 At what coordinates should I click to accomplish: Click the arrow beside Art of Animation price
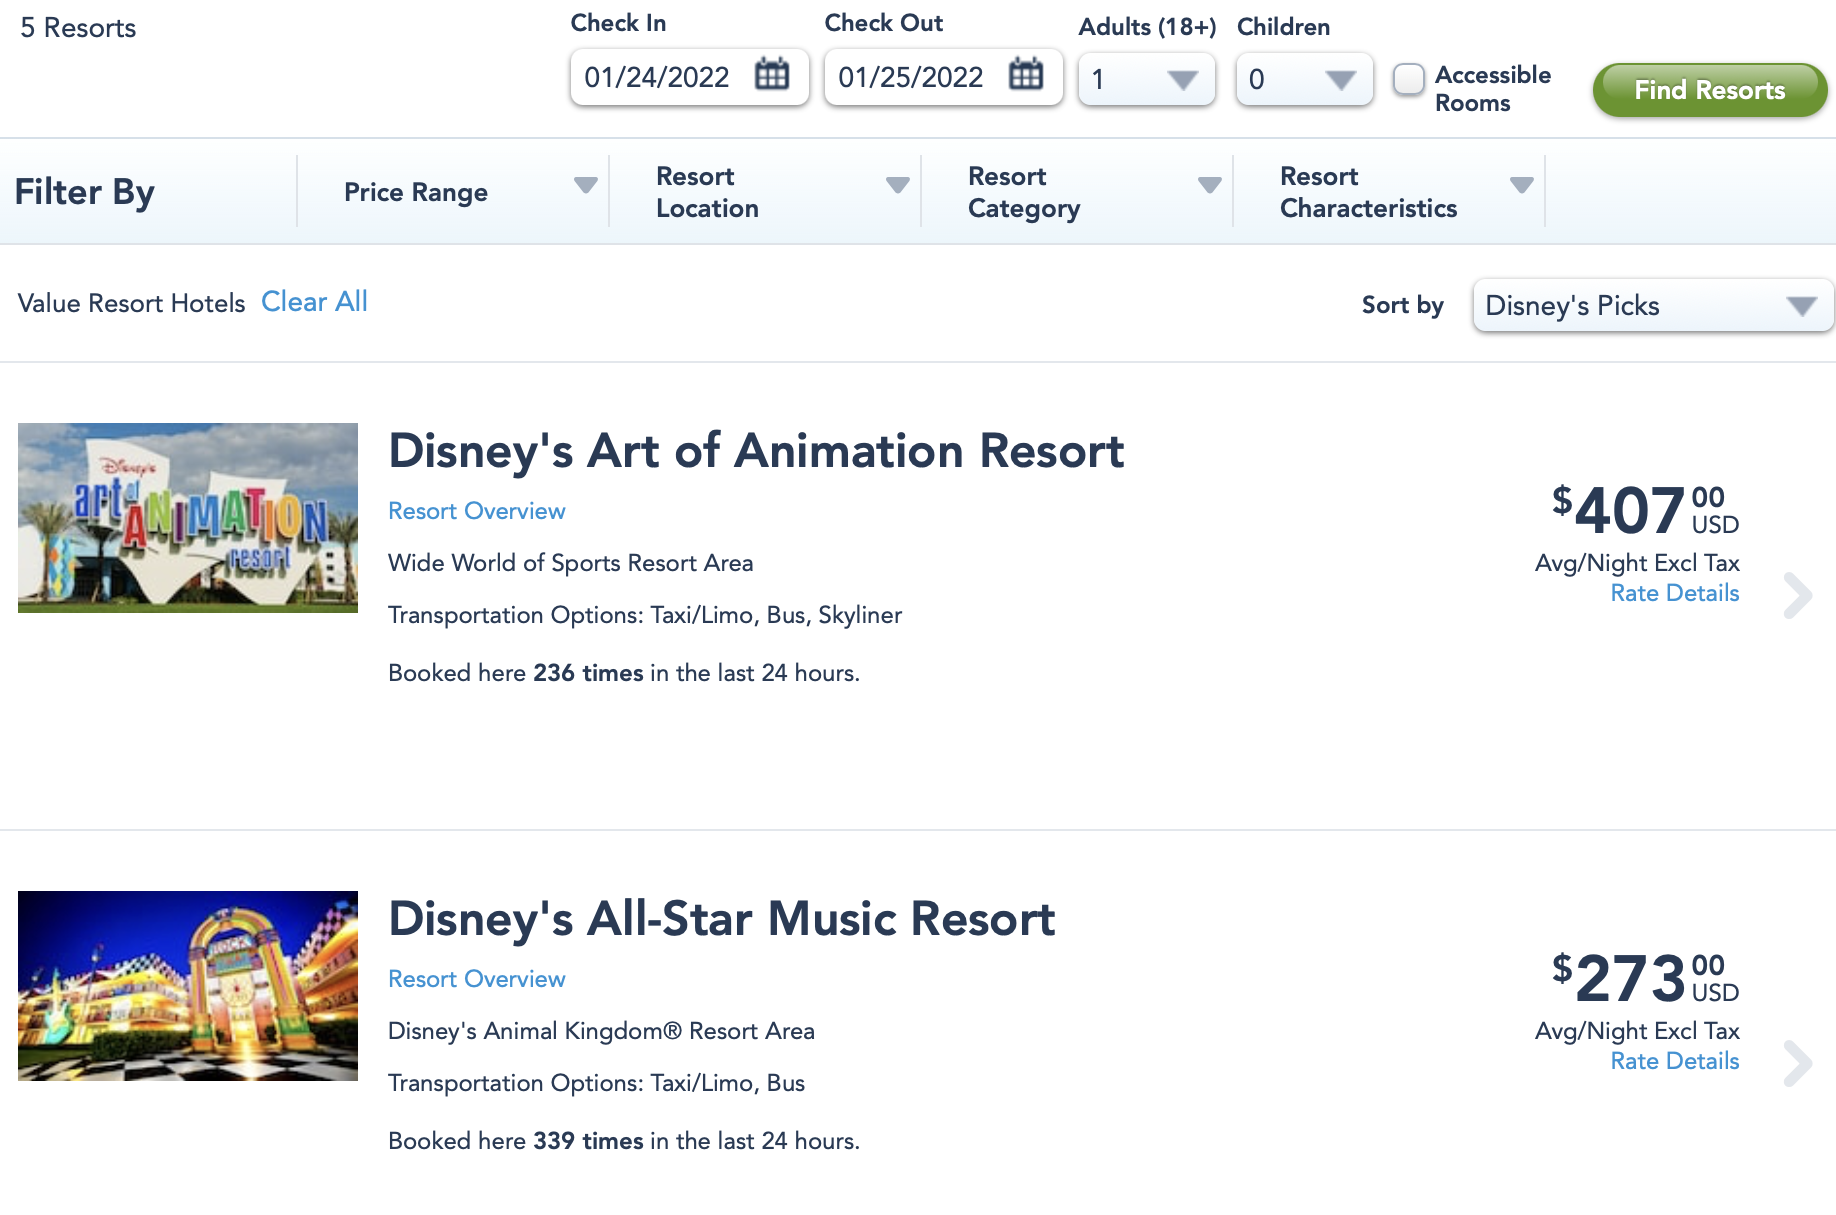coord(1797,596)
